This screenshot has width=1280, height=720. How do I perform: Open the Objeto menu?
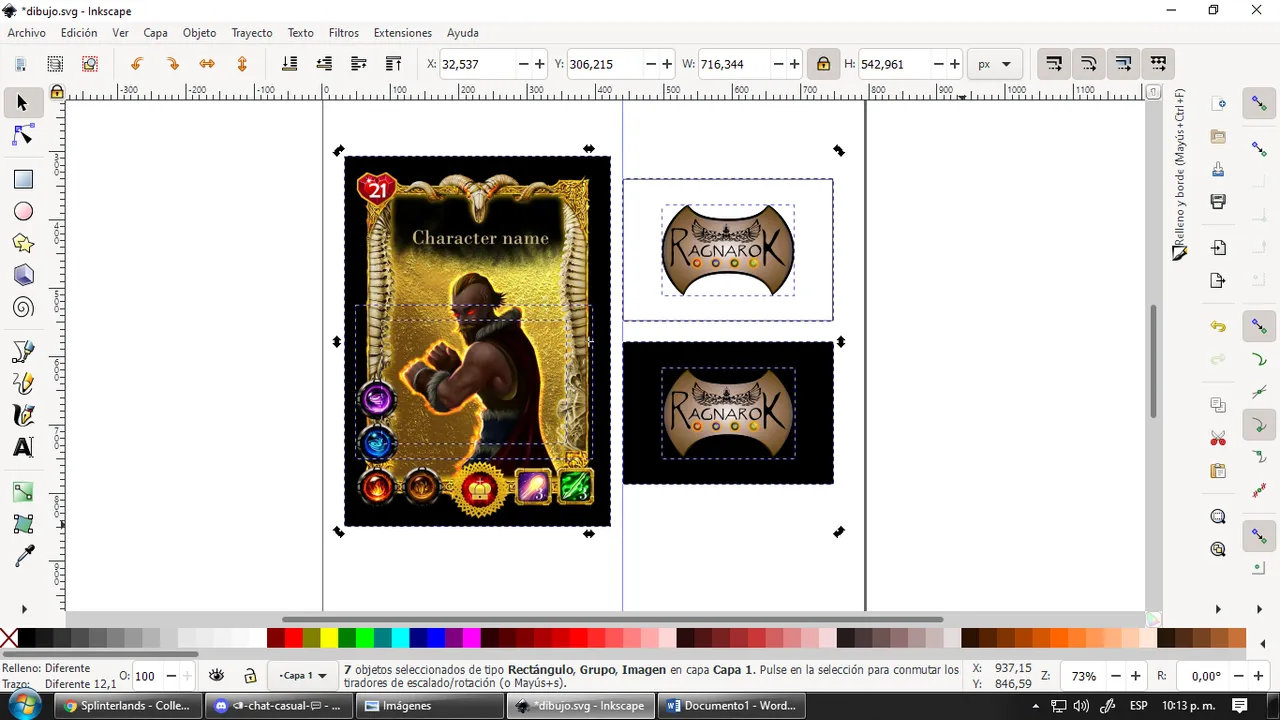click(199, 33)
